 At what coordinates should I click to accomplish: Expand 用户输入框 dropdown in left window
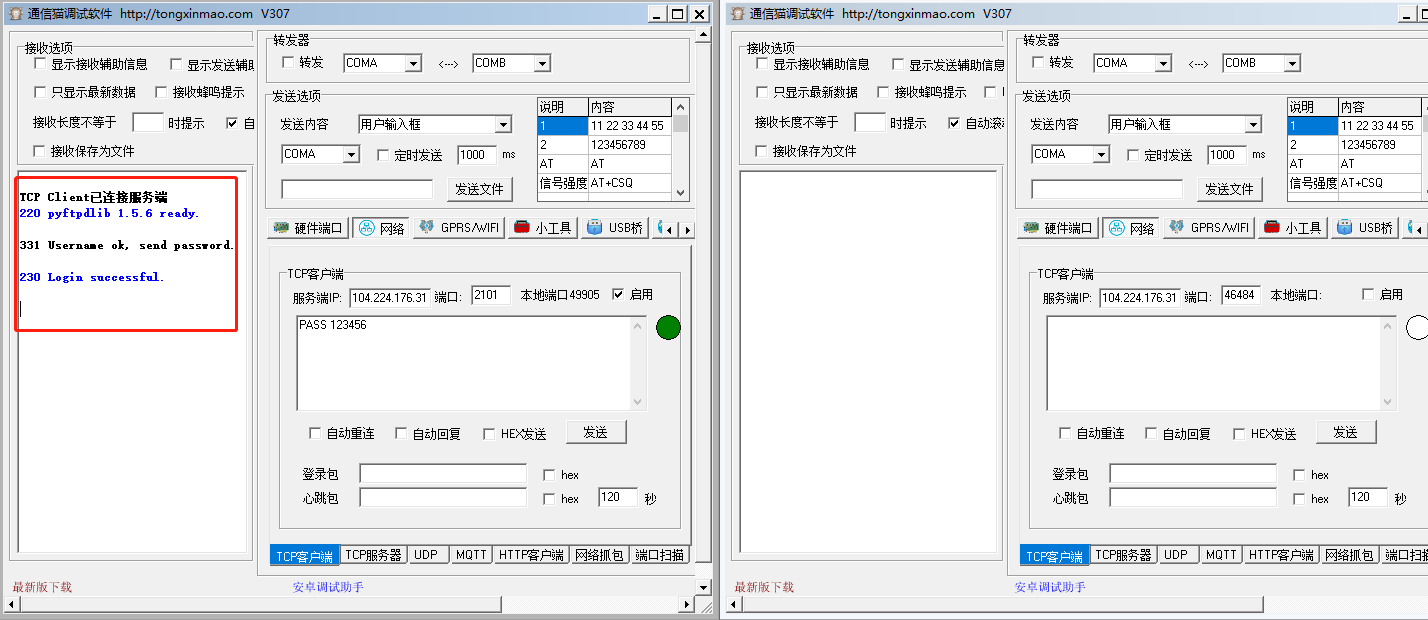tap(503, 125)
